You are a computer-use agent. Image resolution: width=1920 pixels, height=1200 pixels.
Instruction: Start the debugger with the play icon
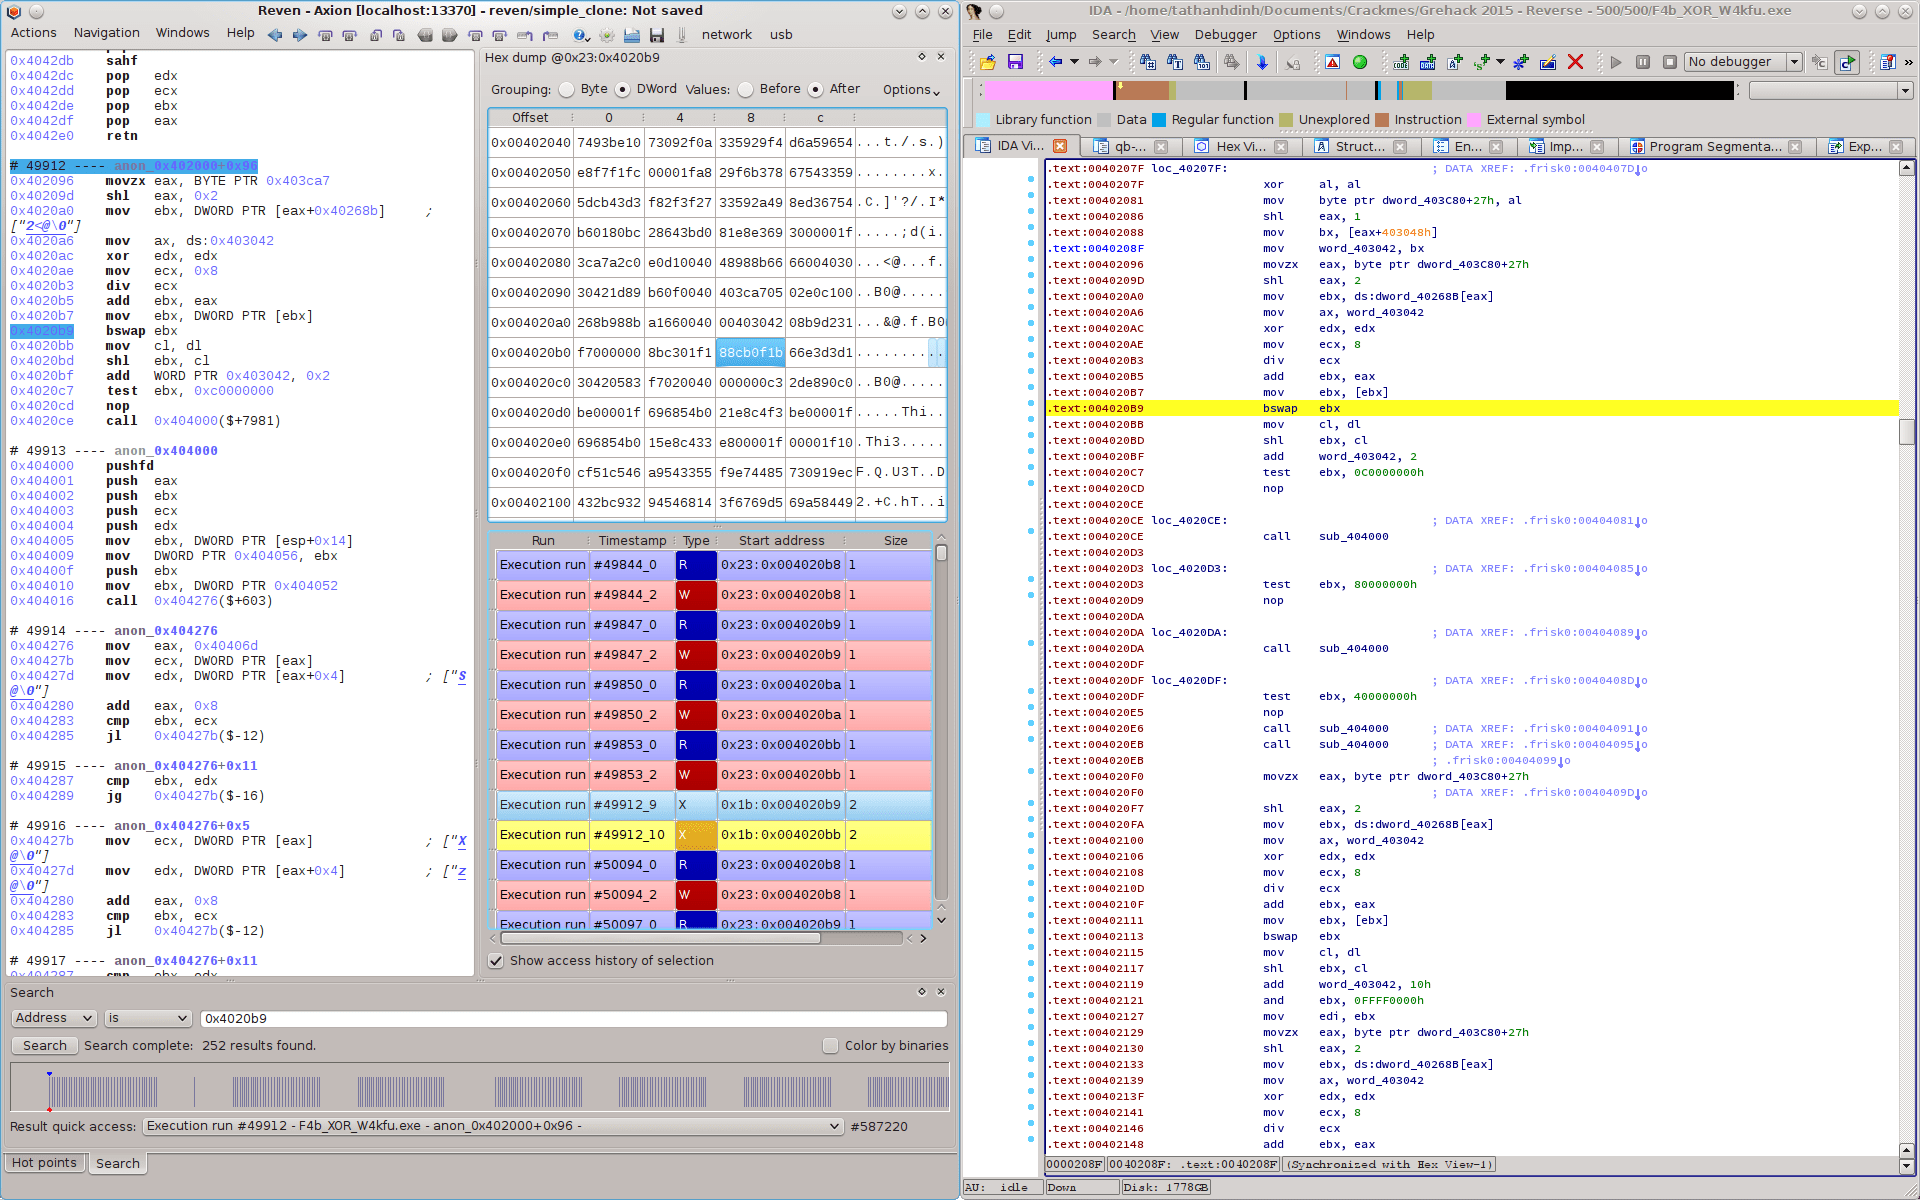(1616, 62)
